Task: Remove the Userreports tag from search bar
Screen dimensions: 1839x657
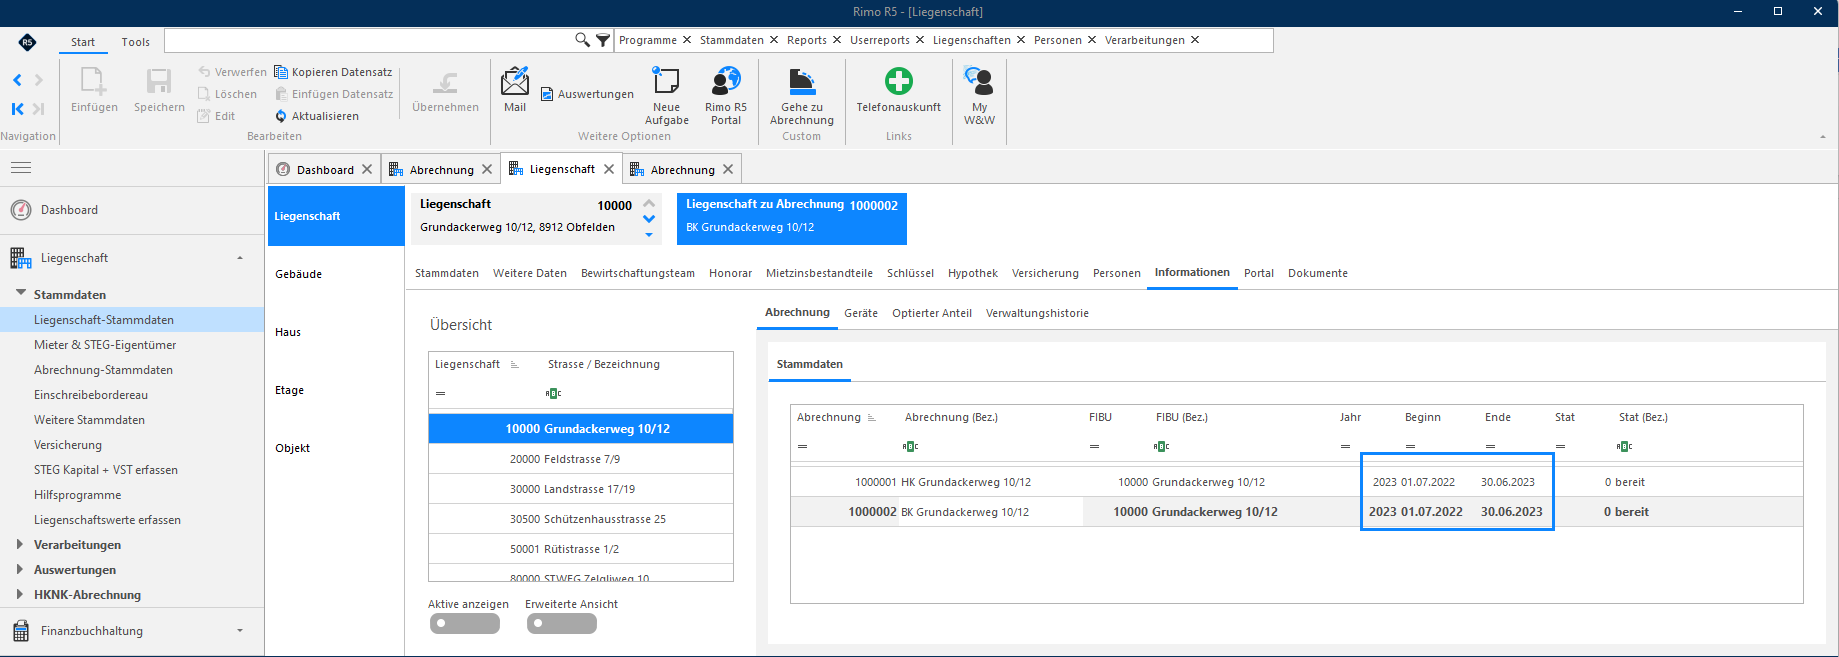Action: [x=920, y=40]
